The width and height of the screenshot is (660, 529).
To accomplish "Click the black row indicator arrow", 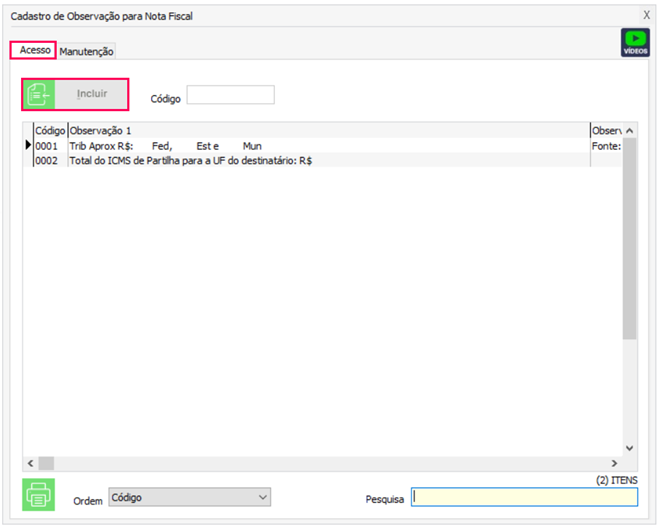I will (x=28, y=145).
